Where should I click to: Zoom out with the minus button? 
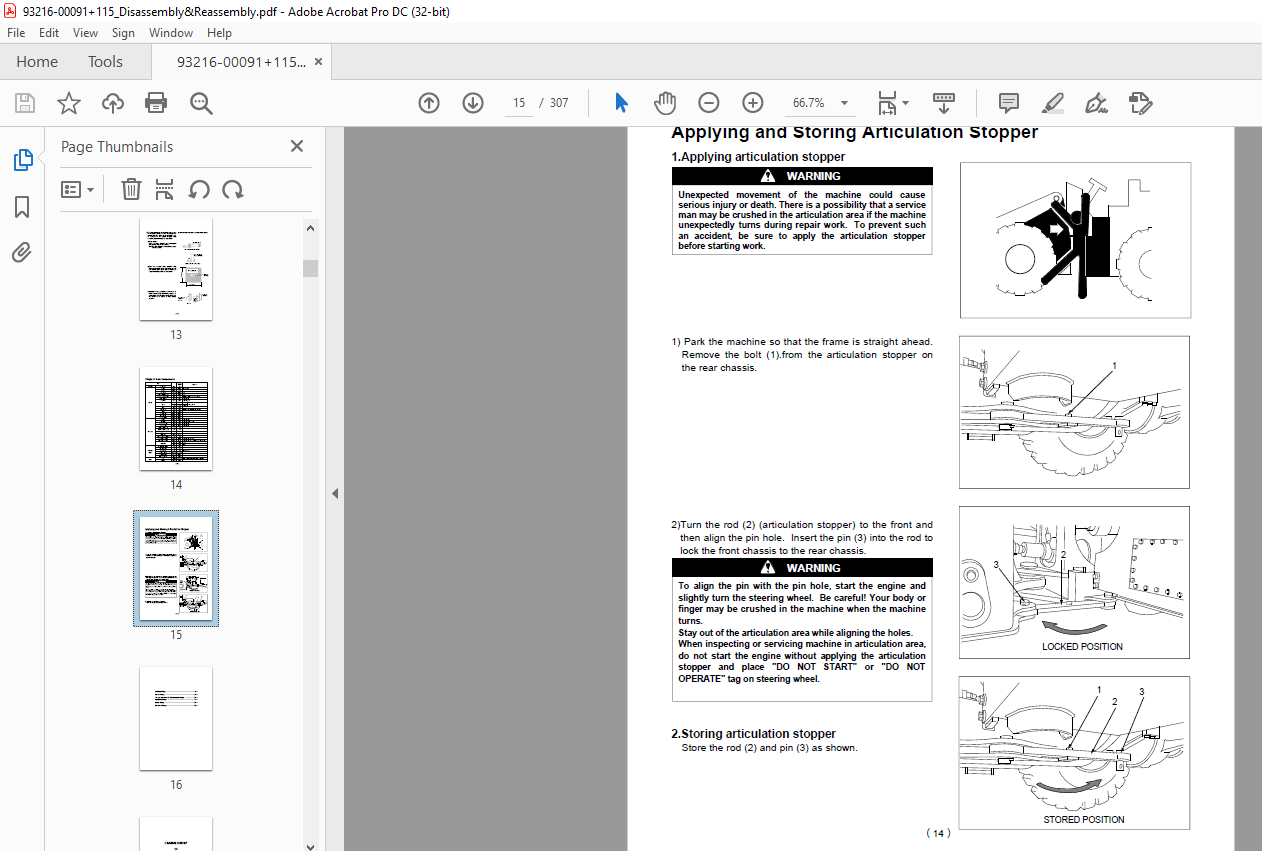pyautogui.click(x=709, y=103)
